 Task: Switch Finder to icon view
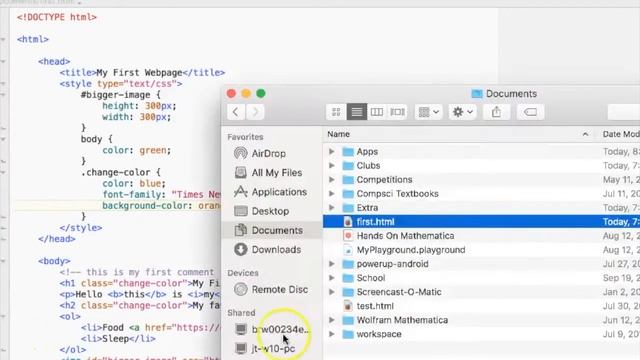coord(336,112)
